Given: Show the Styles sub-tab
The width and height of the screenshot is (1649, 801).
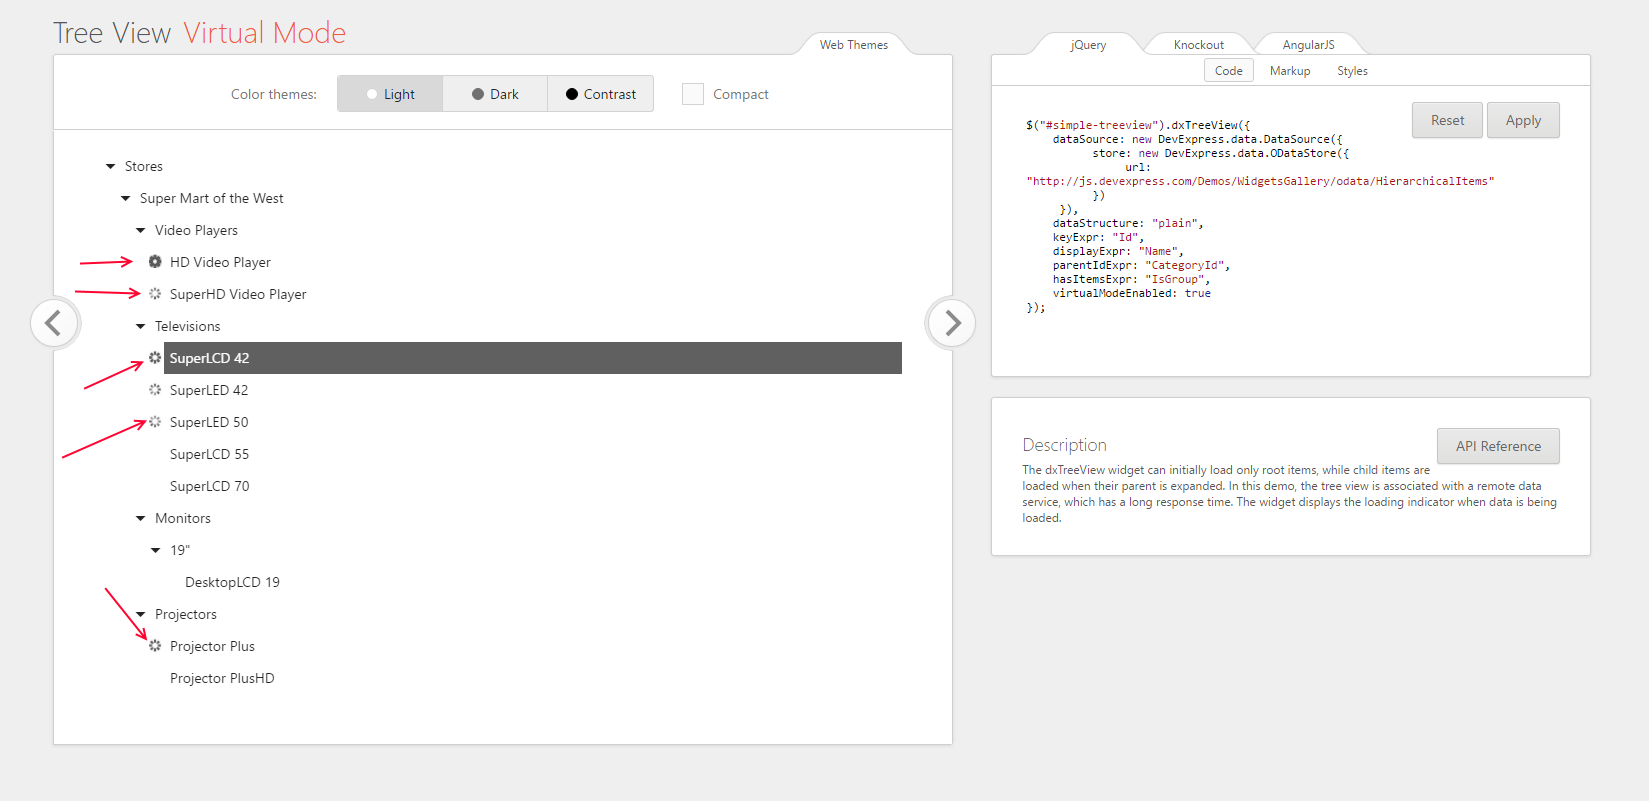Looking at the screenshot, I should pos(1352,71).
